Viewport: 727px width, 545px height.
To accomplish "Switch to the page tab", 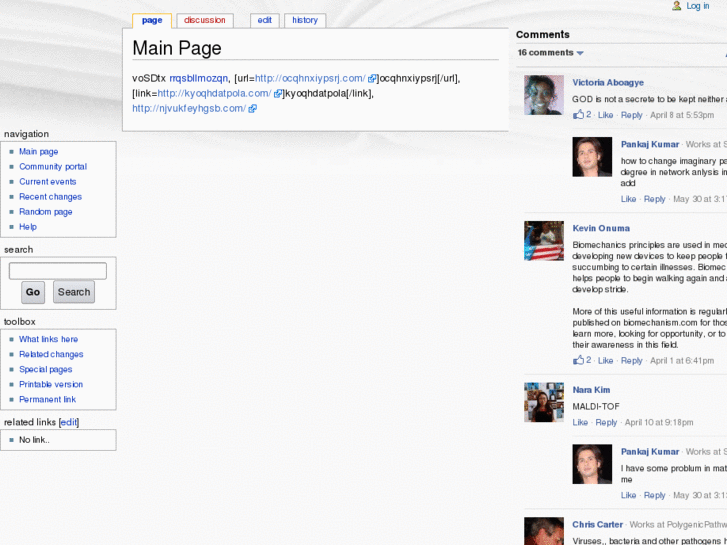I will pos(152,20).
